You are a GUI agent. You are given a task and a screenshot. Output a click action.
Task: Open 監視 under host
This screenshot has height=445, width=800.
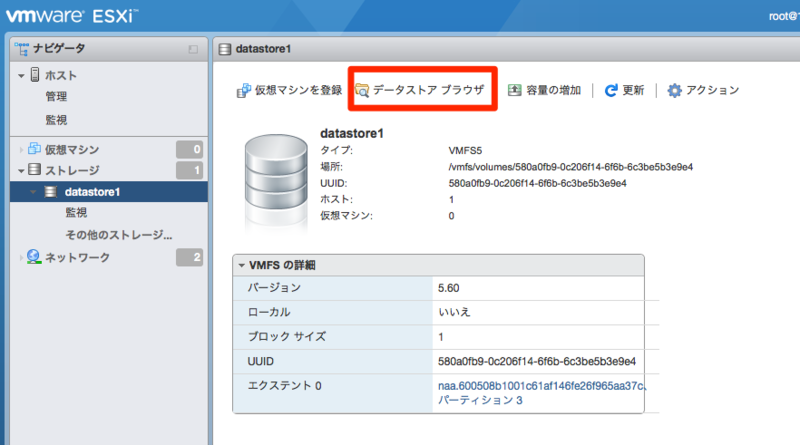(x=56, y=119)
